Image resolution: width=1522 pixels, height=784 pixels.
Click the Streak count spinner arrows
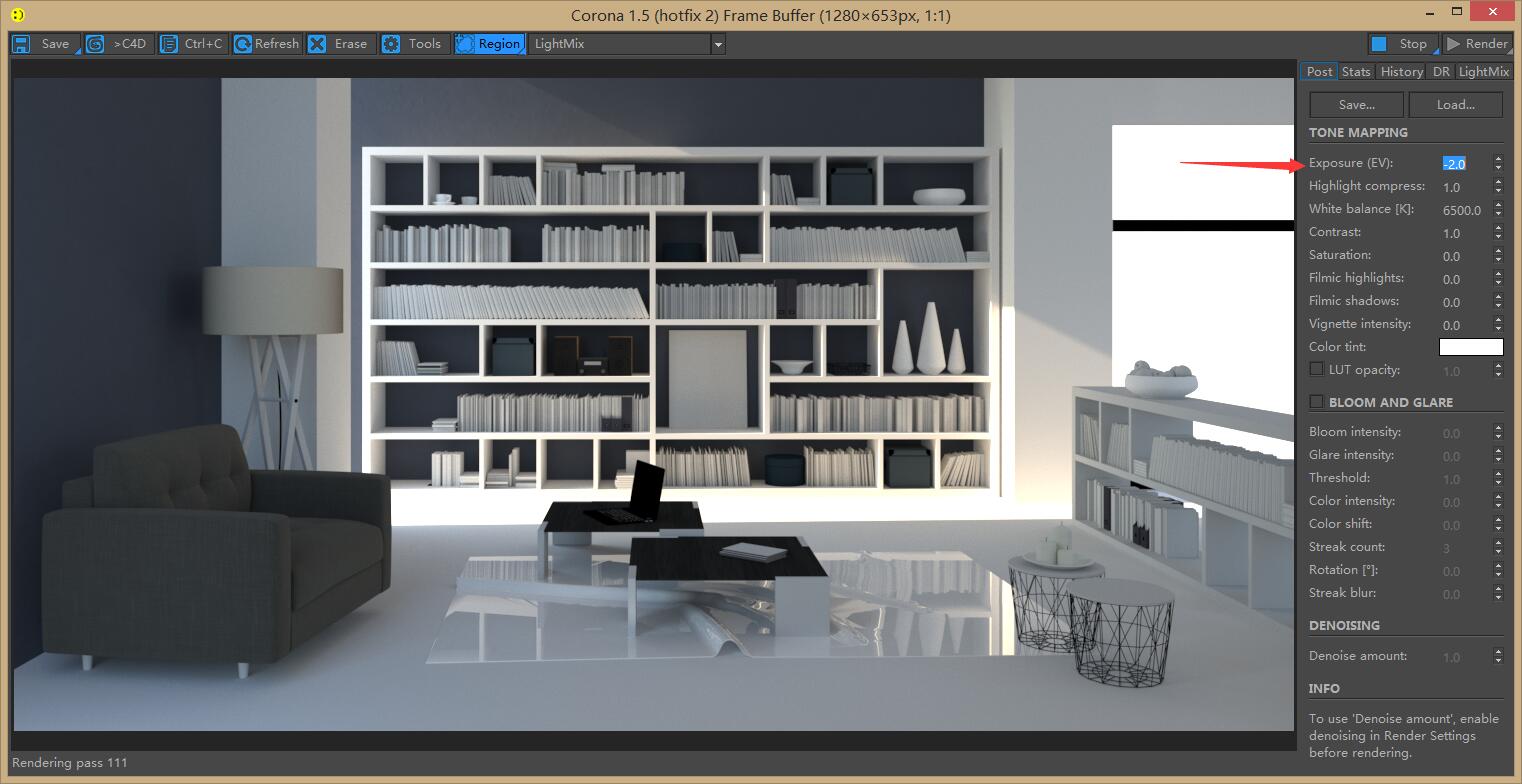pos(1498,548)
